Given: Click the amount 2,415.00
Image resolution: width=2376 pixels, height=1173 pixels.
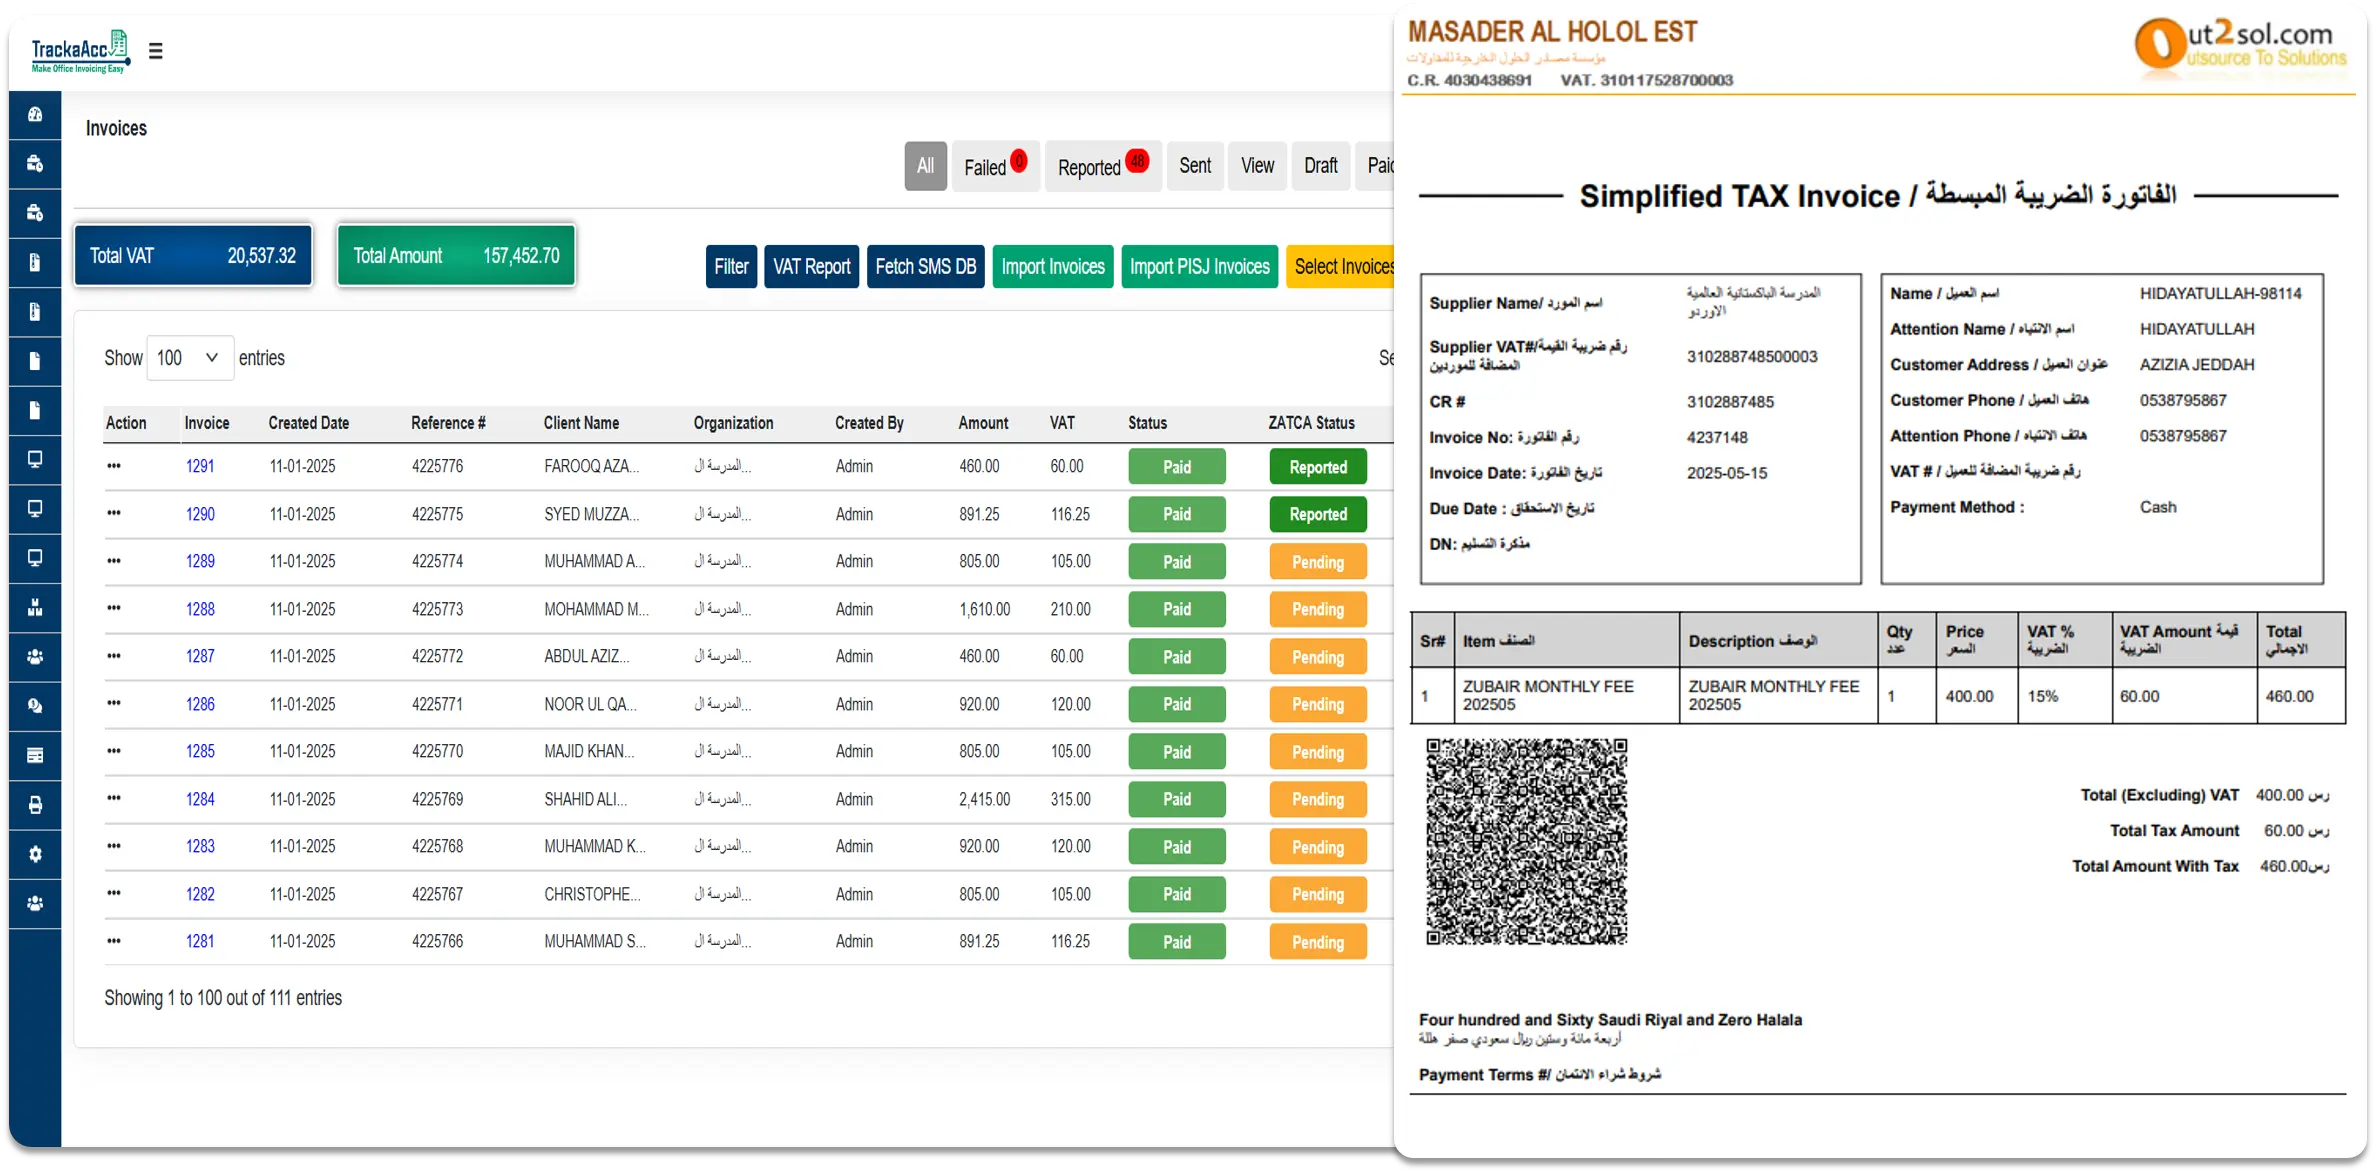Looking at the screenshot, I should coord(985,799).
